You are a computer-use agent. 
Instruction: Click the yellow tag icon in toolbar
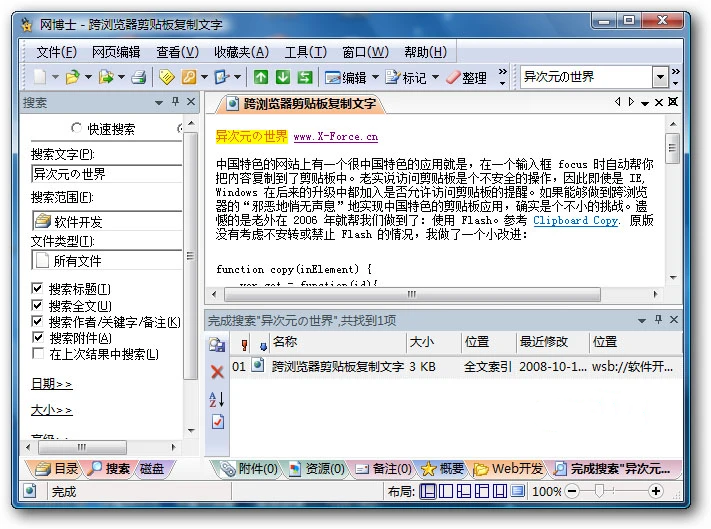point(167,77)
